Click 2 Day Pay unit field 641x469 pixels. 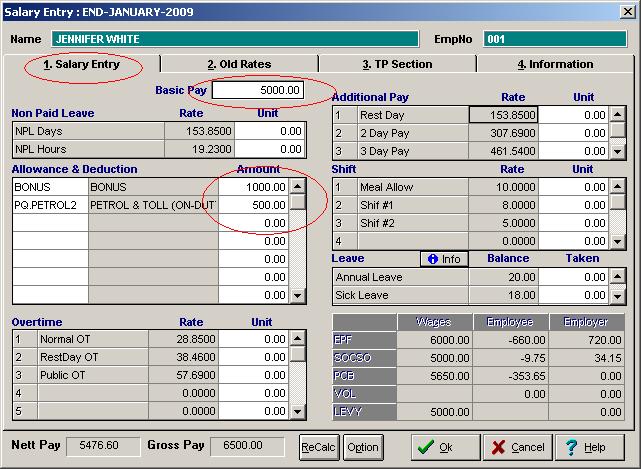pyautogui.click(x=574, y=133)
